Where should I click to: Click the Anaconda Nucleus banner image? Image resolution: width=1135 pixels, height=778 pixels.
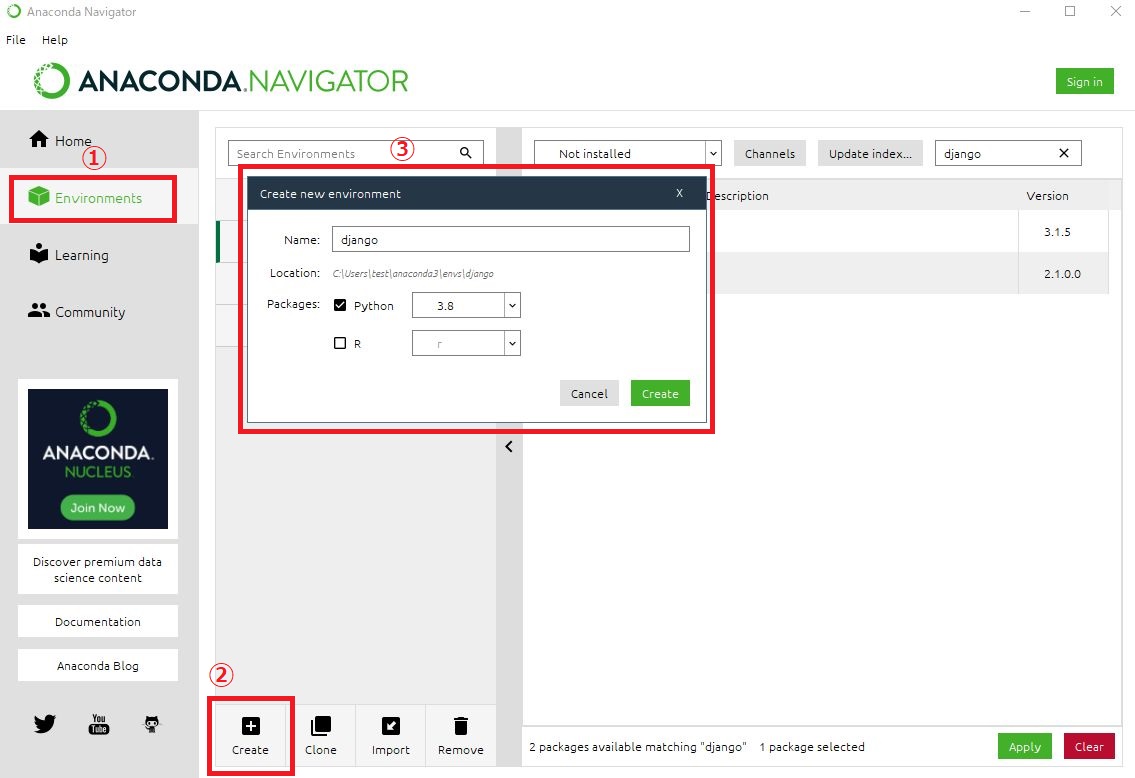[98, 459]
